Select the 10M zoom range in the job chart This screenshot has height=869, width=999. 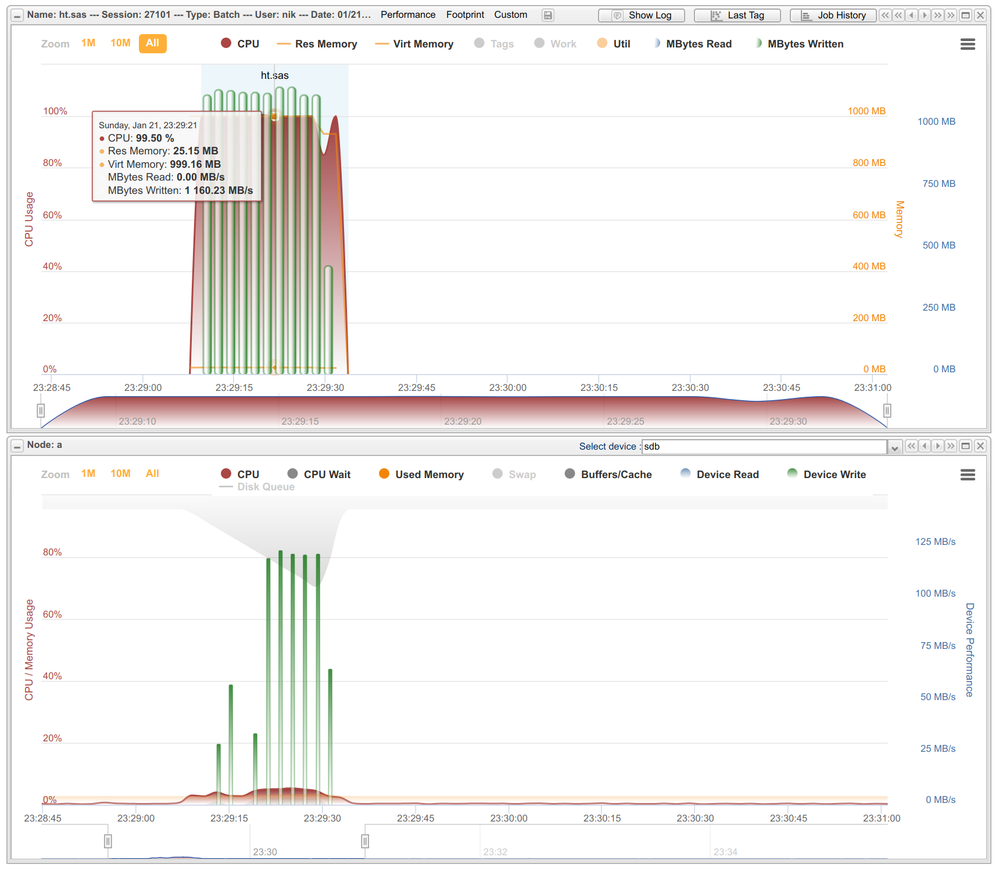coord(120,43)
